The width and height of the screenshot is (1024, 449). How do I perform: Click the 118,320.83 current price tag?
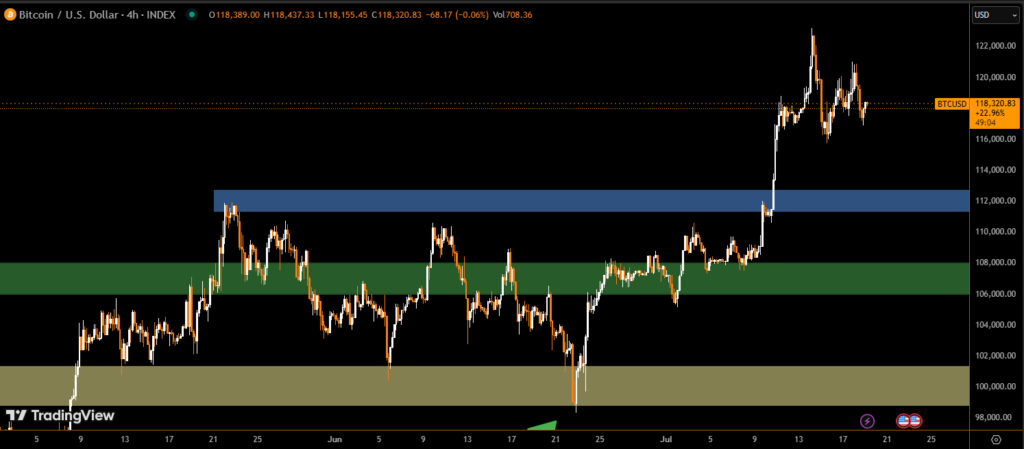994,103
